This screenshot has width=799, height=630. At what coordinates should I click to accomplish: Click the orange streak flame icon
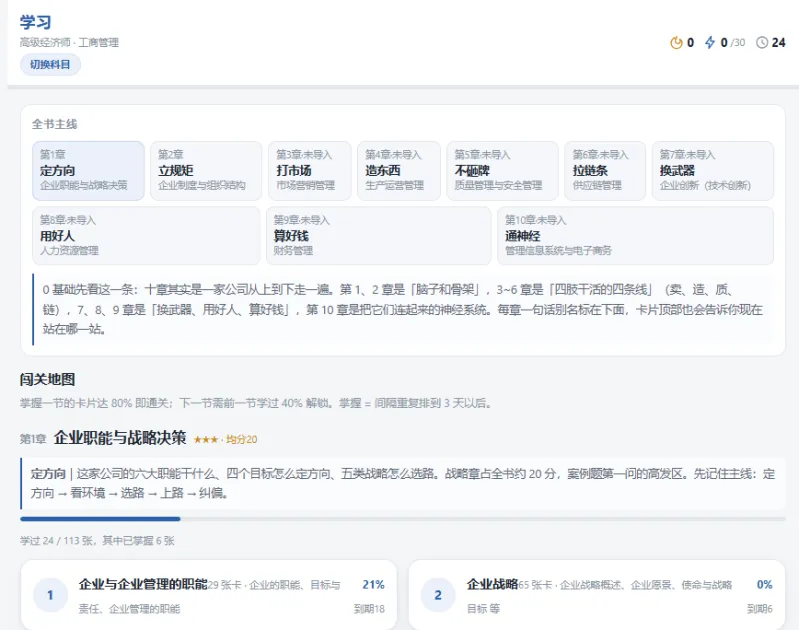676,43
